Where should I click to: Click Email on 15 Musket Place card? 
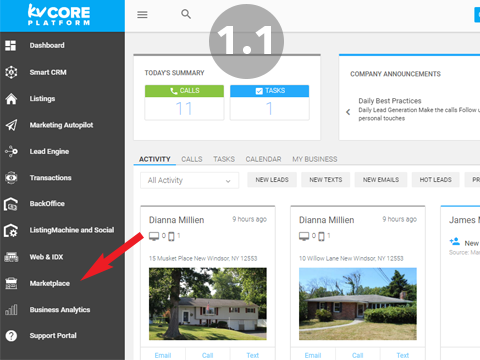pos(163,355)
